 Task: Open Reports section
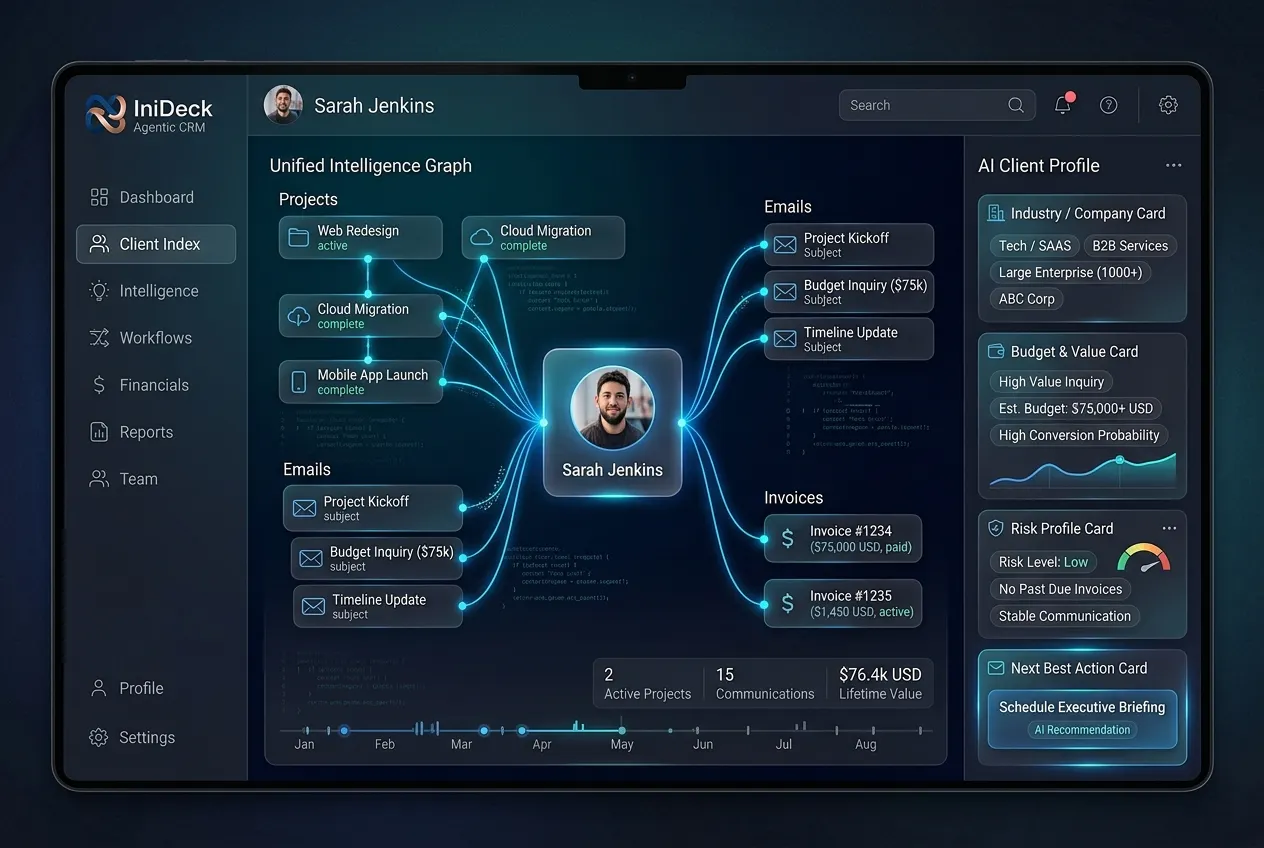pyautogui.click(x=156, y=432)
